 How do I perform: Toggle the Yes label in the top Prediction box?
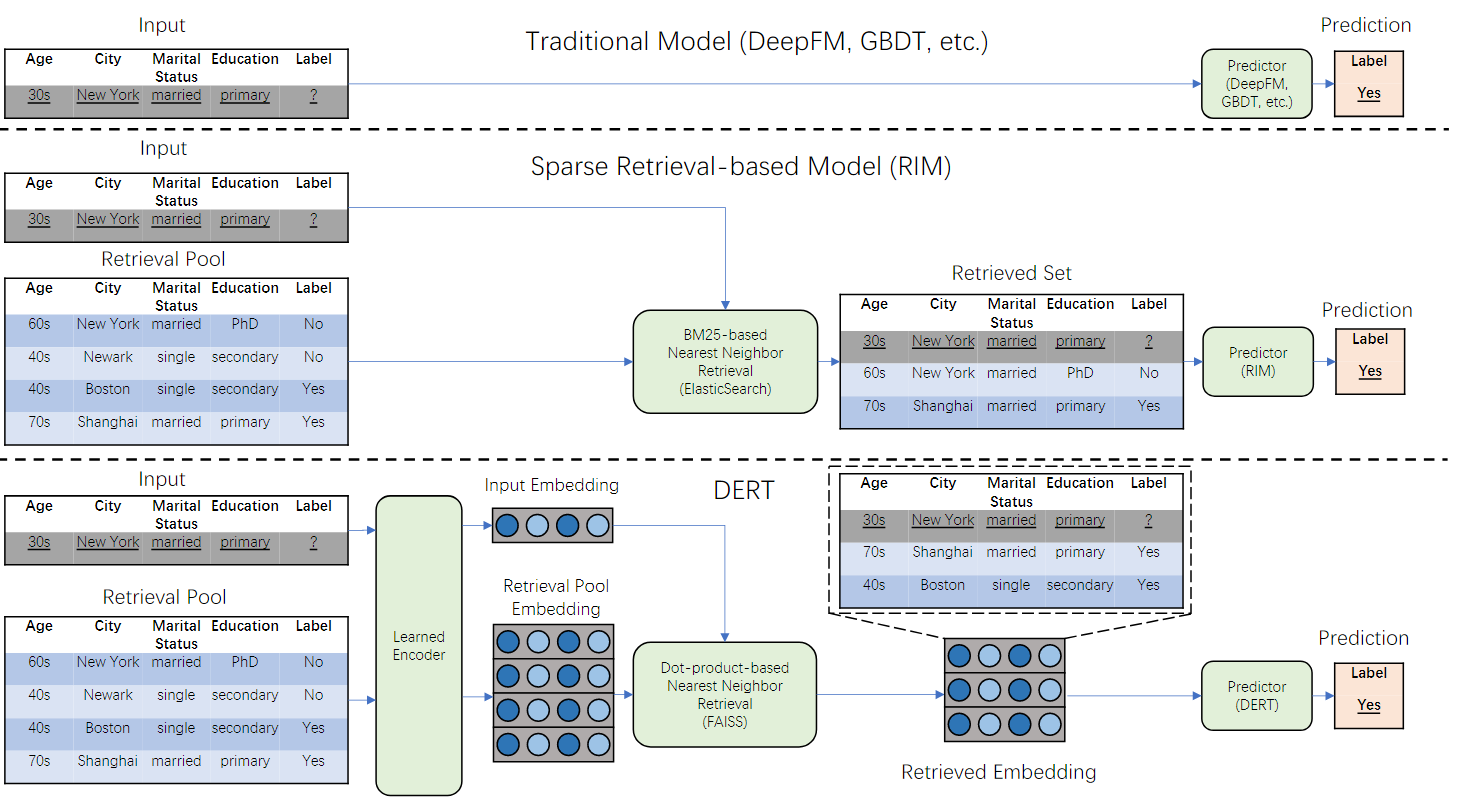click(x=1368, y=92)
